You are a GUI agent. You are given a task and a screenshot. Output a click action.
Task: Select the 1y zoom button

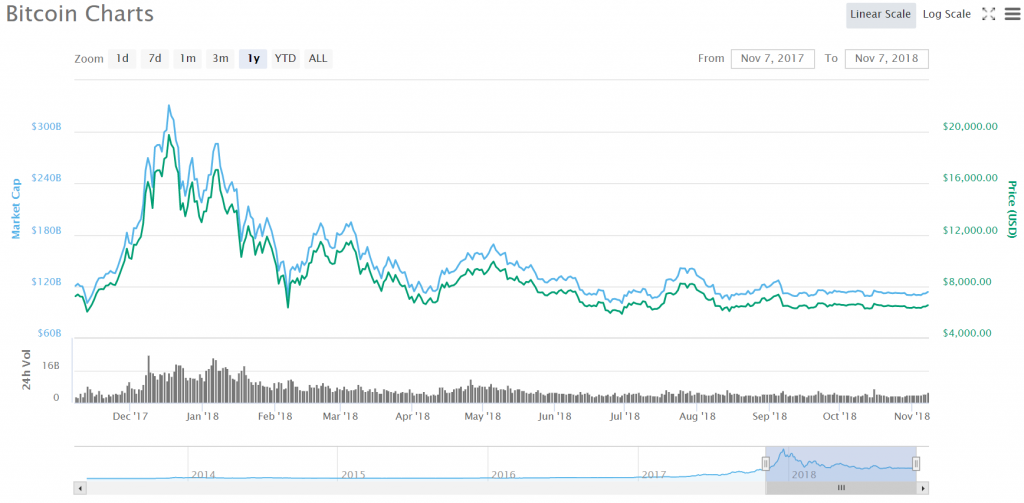(253, 58)
